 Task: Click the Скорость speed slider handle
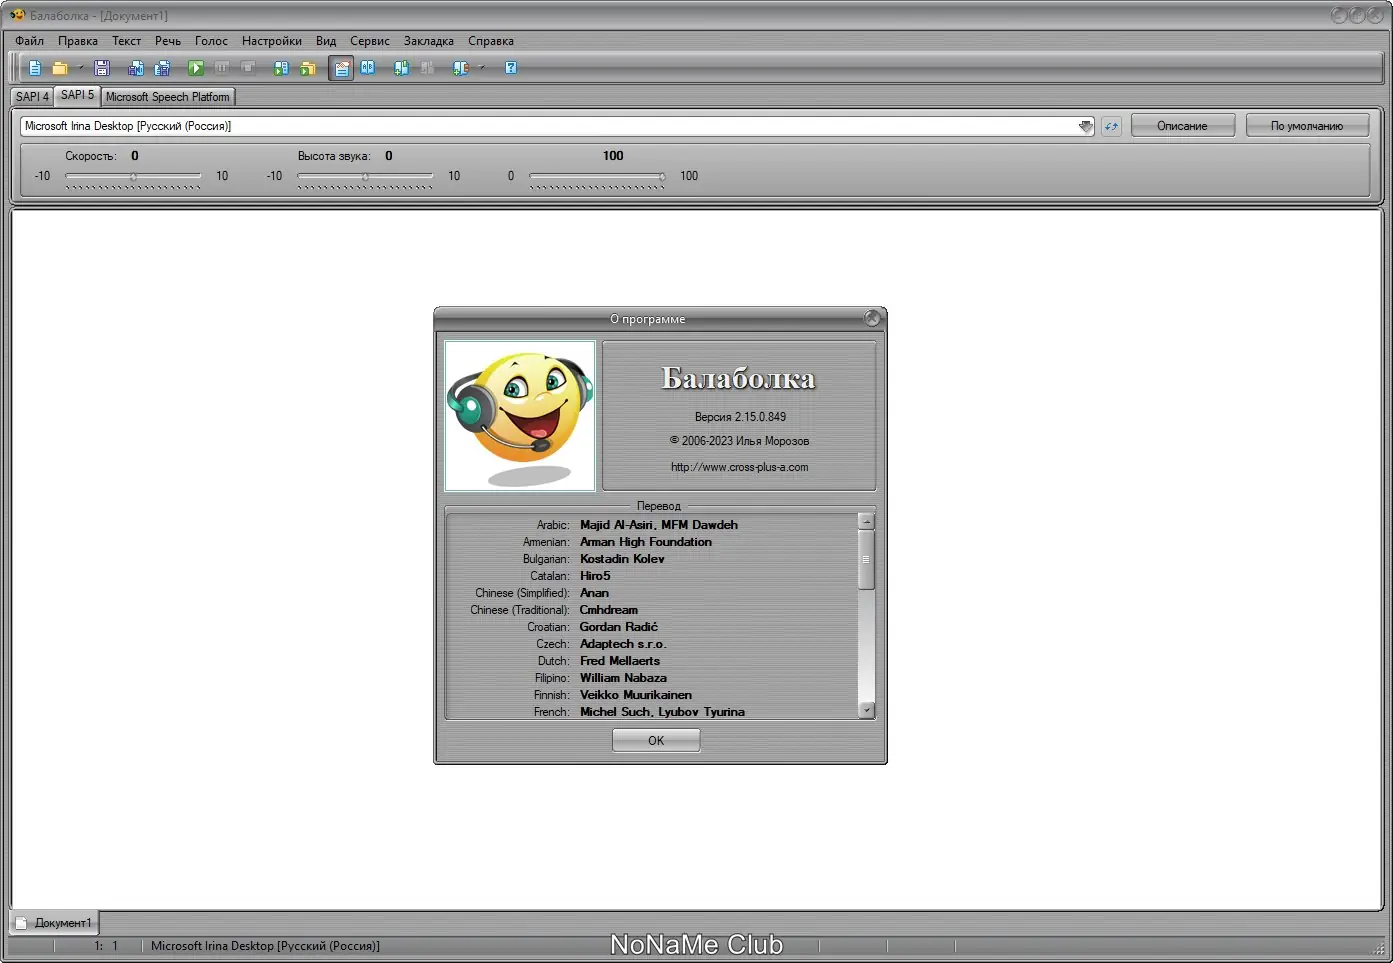tap(133, 177)
